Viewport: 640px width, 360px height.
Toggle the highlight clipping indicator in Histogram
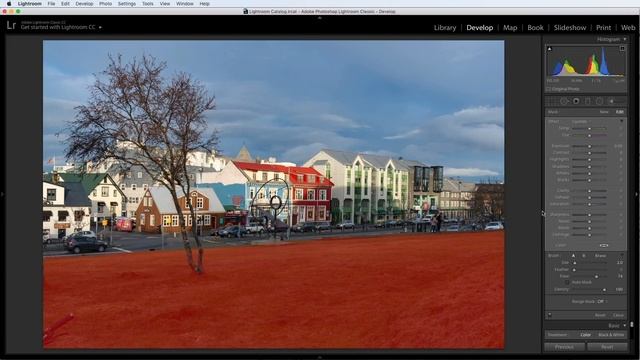[x=622, y=49]
